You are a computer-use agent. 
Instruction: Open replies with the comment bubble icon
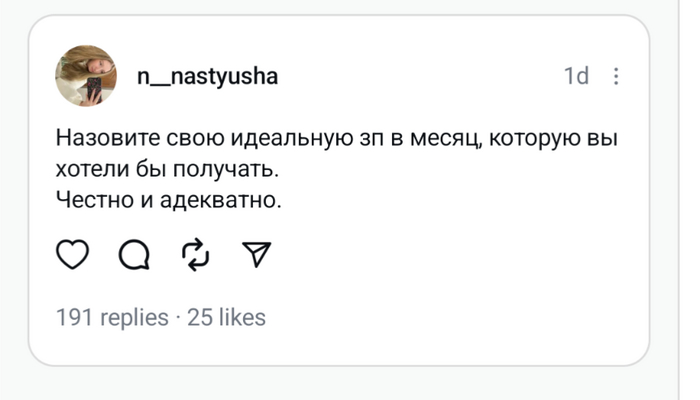(x=133, y=257)
